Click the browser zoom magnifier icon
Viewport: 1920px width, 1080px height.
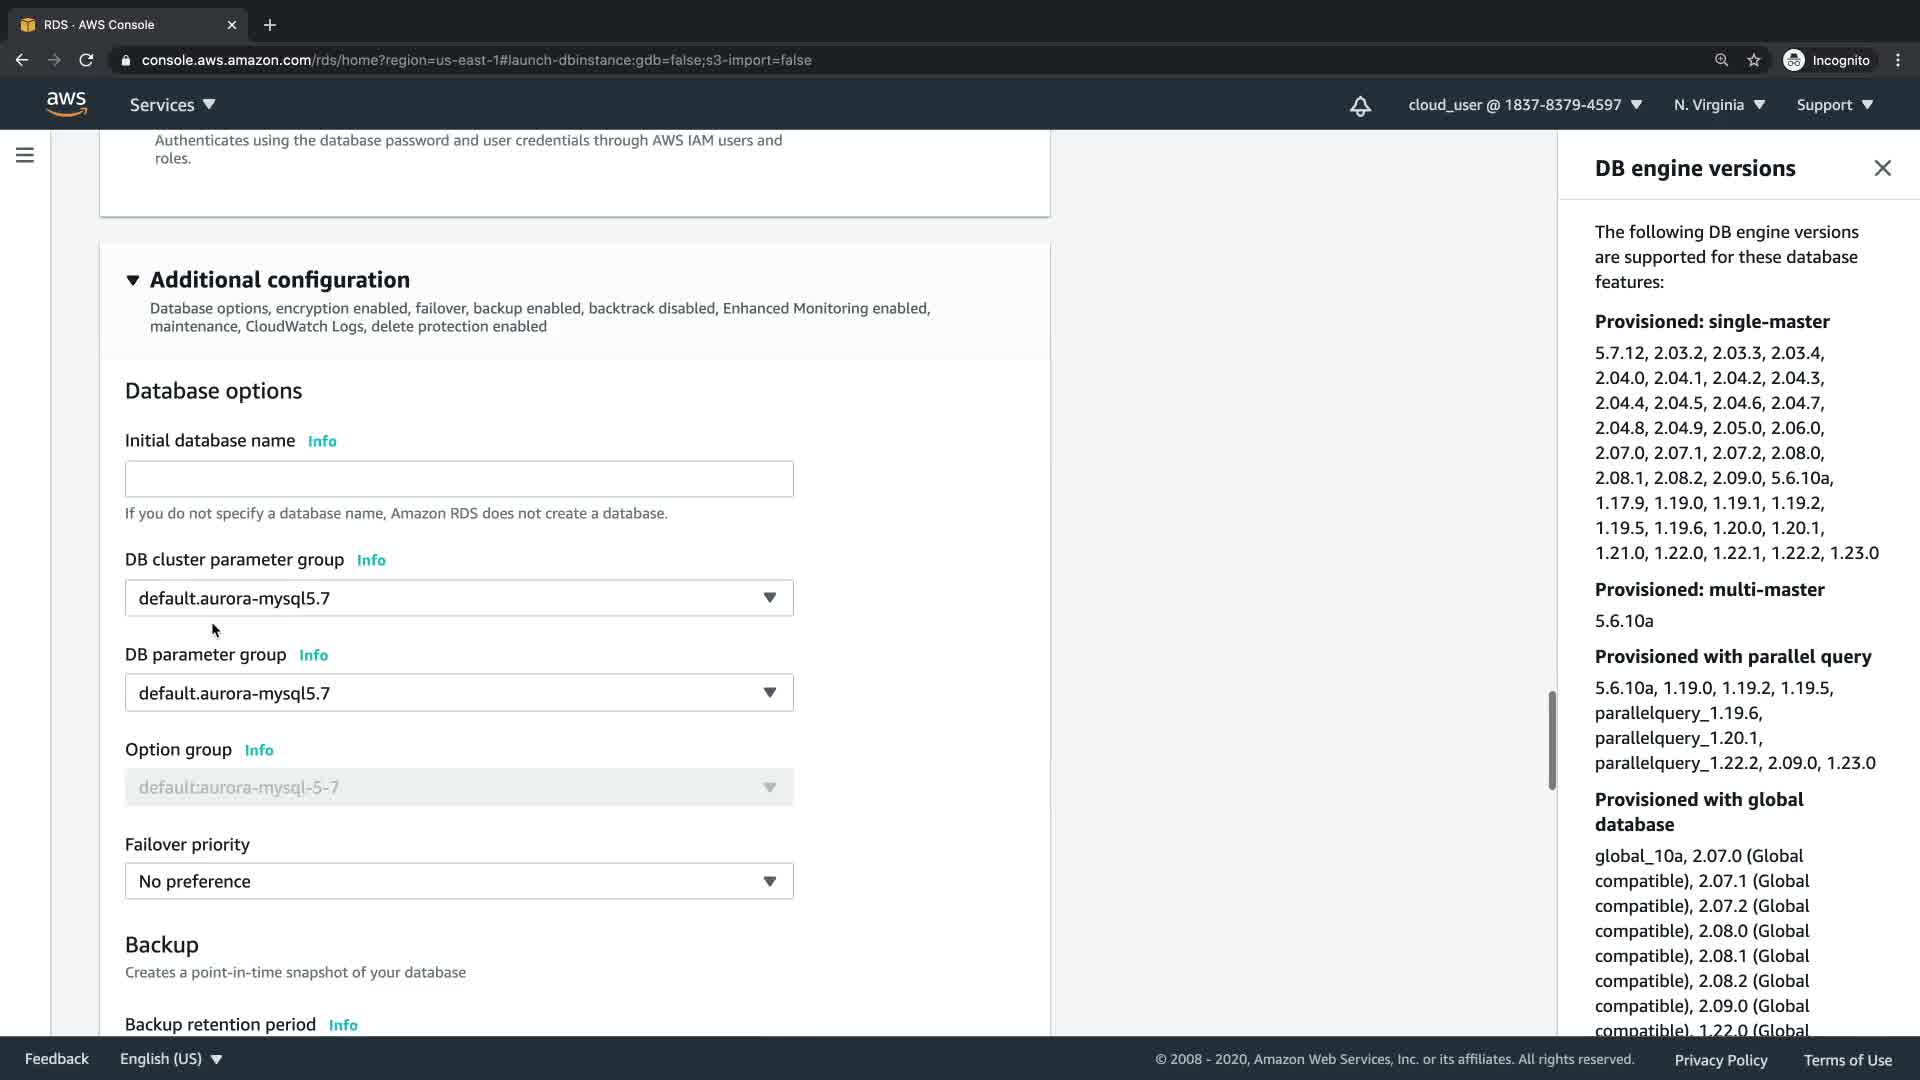pyautogui.click(x=1721, y=60)
